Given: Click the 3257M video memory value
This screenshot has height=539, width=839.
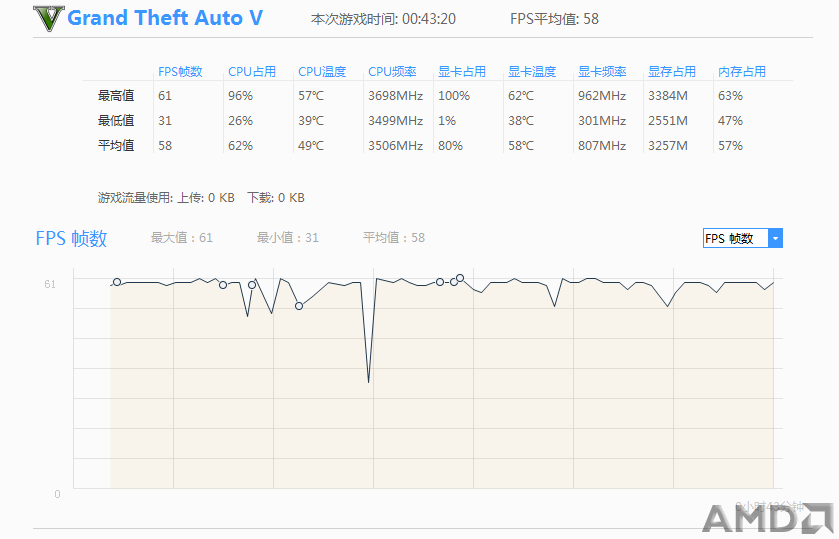Looking at the screenshot, I should [668, 146].
